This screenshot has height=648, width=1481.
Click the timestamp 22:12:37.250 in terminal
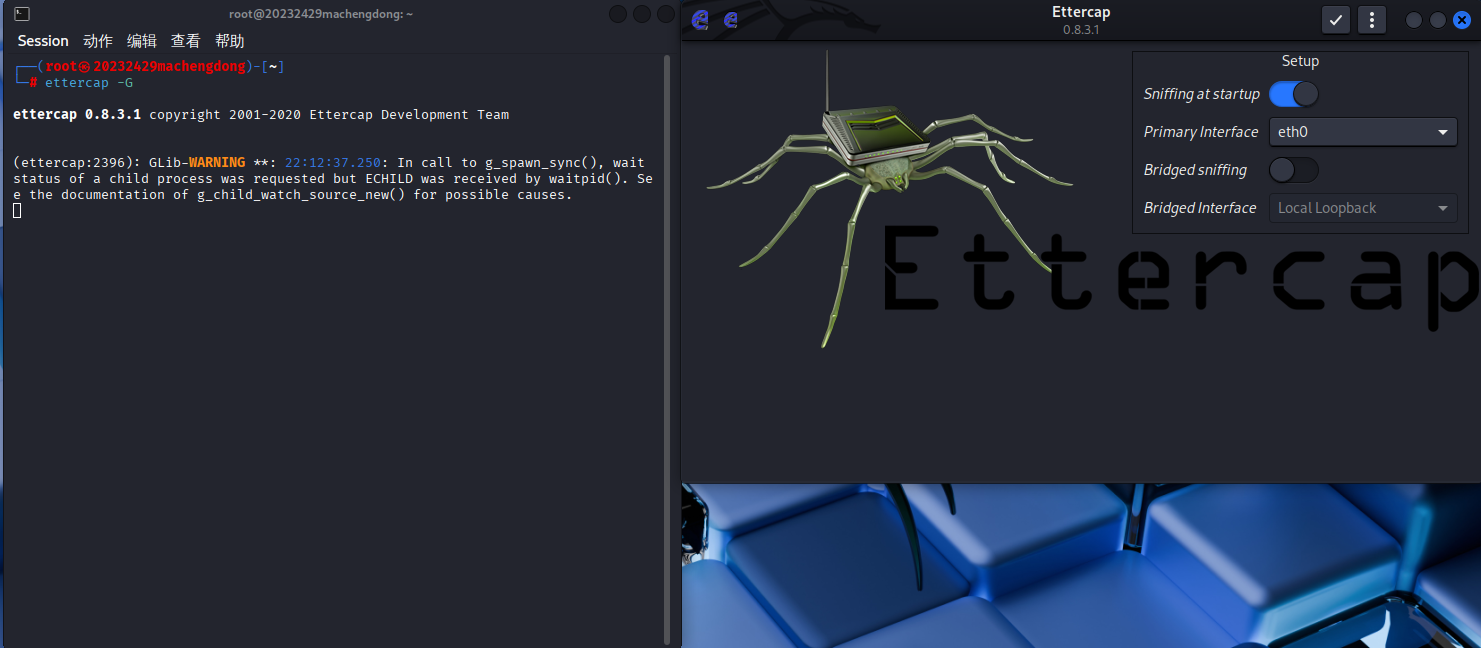click(333, 163)
